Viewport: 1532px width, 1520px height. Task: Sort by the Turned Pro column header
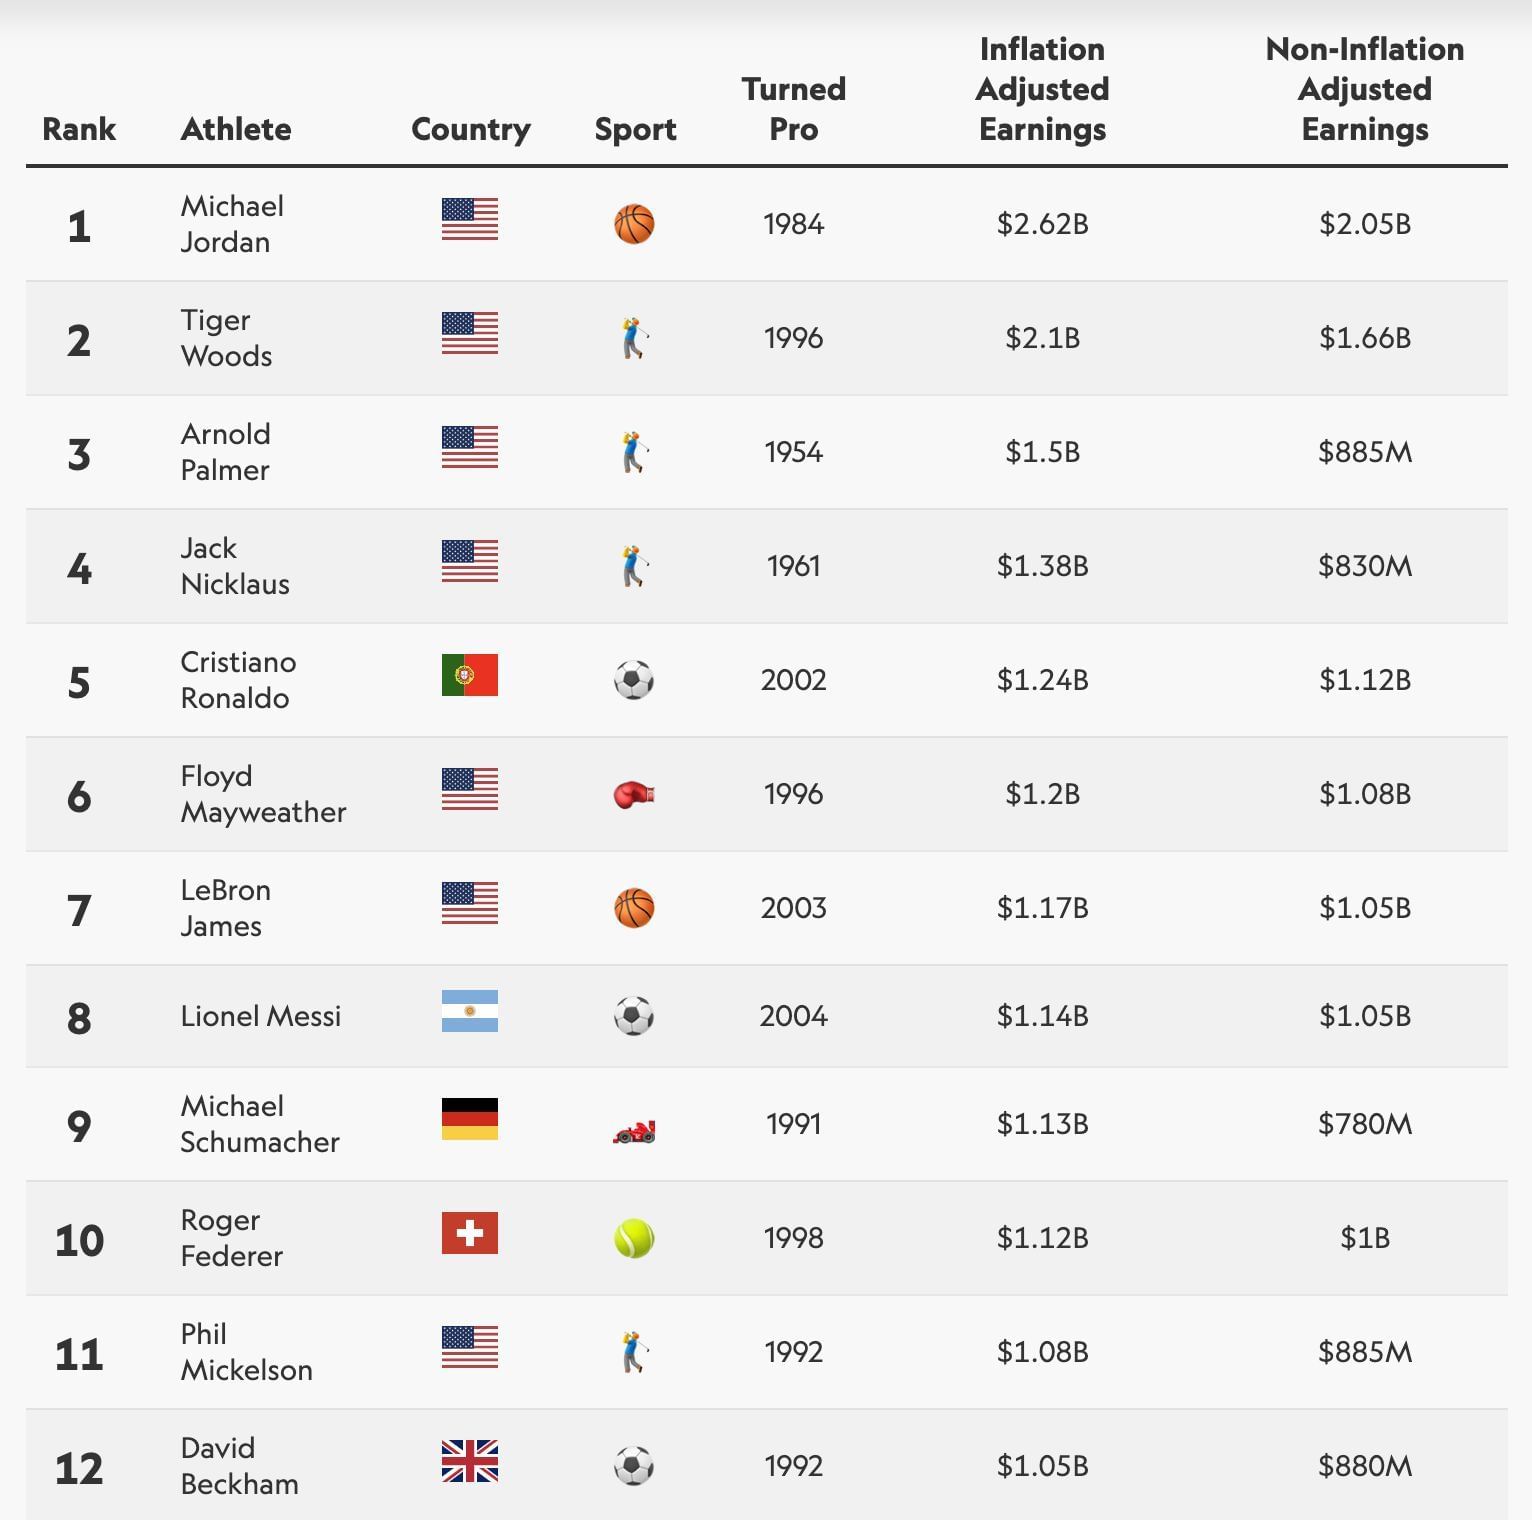click(794, 109)
